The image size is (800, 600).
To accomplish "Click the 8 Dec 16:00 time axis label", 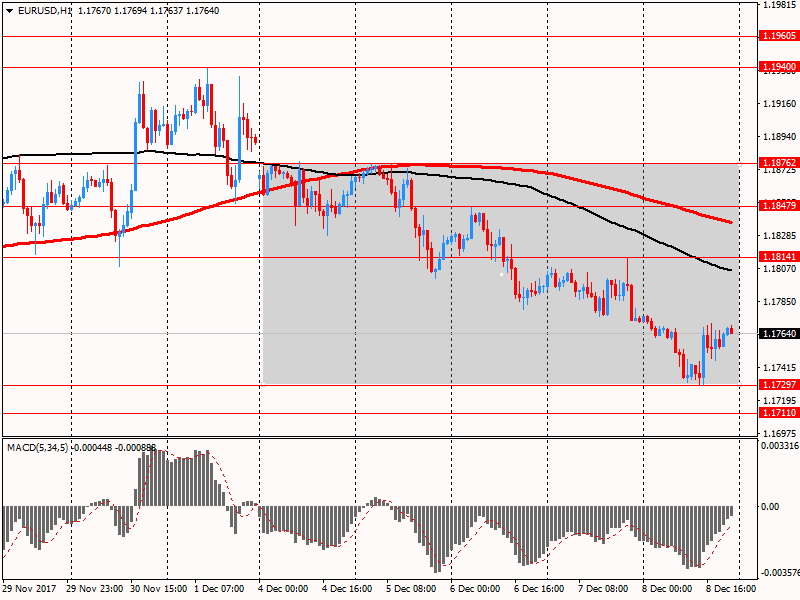I will (x=731, y=588).
